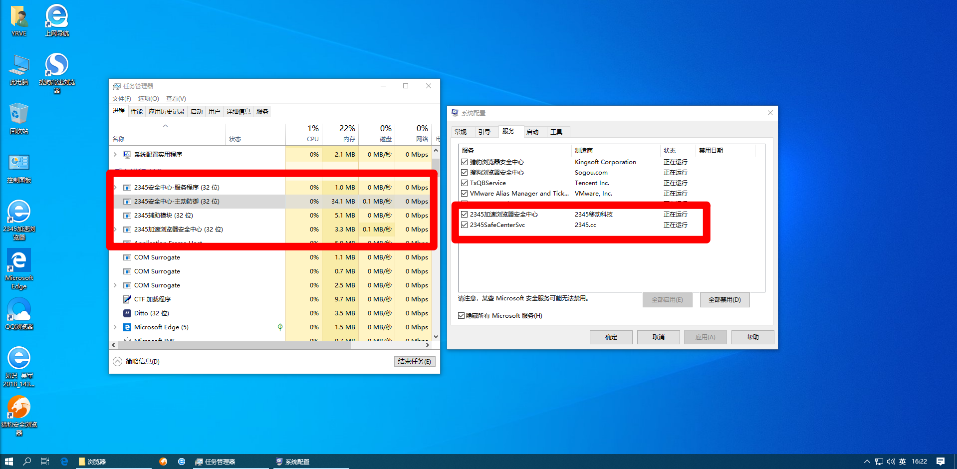
Task: Click the Microsoft Edge process icon in Task Manager
Action: pos(127,327)
